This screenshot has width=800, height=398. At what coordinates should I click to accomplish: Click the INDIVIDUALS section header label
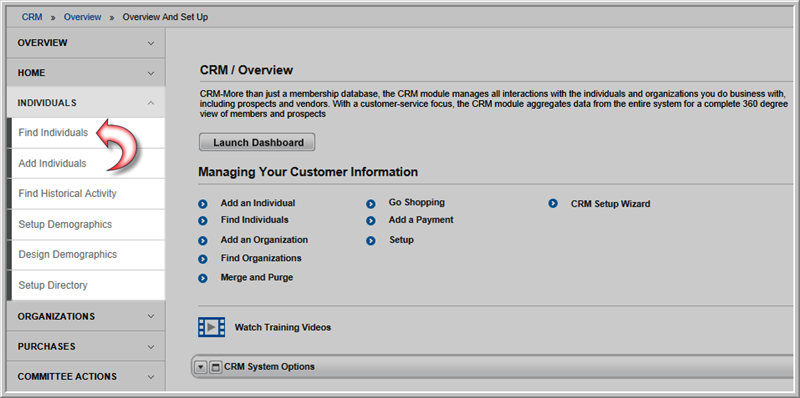point(47,103)
